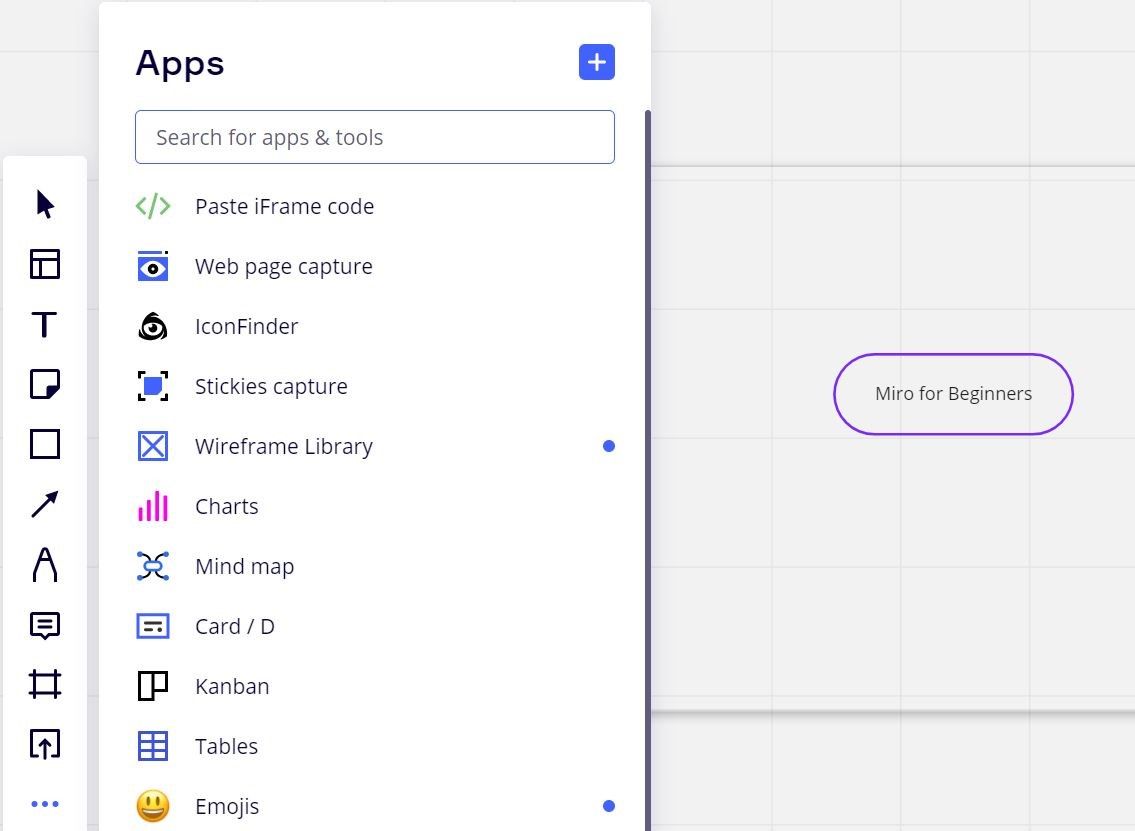Select the Miro for Beginners shape
The height and width of the screenshot is (831, 1135).
(953, 394)
